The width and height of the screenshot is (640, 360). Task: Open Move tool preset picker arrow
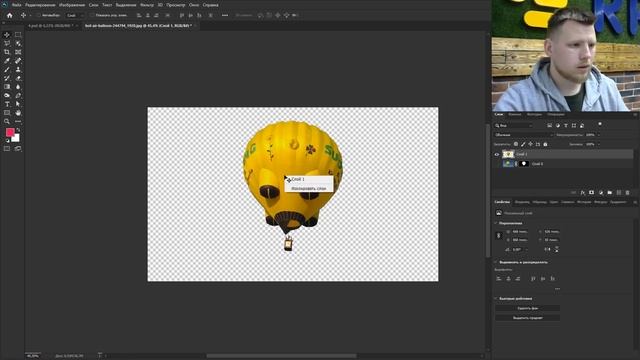coord(30,15)
